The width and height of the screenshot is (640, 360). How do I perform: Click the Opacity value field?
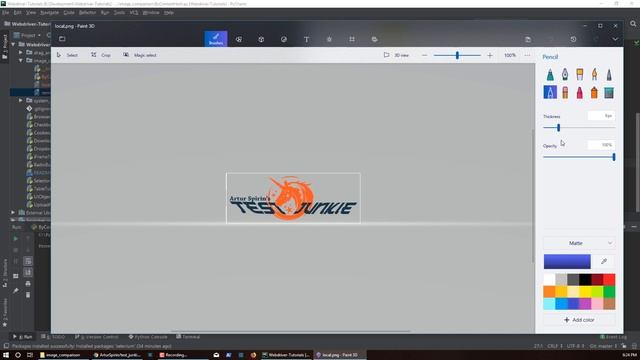pos(601,145)
